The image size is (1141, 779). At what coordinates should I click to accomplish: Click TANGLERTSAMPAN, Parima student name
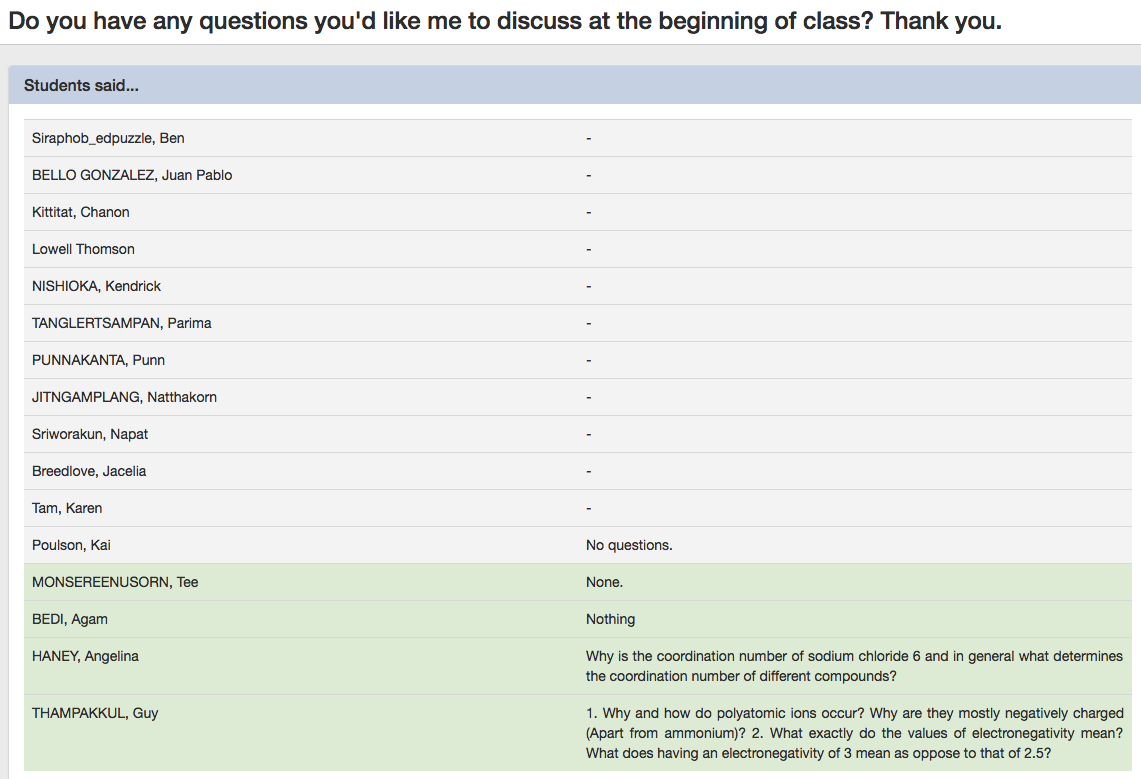[121, 323]
